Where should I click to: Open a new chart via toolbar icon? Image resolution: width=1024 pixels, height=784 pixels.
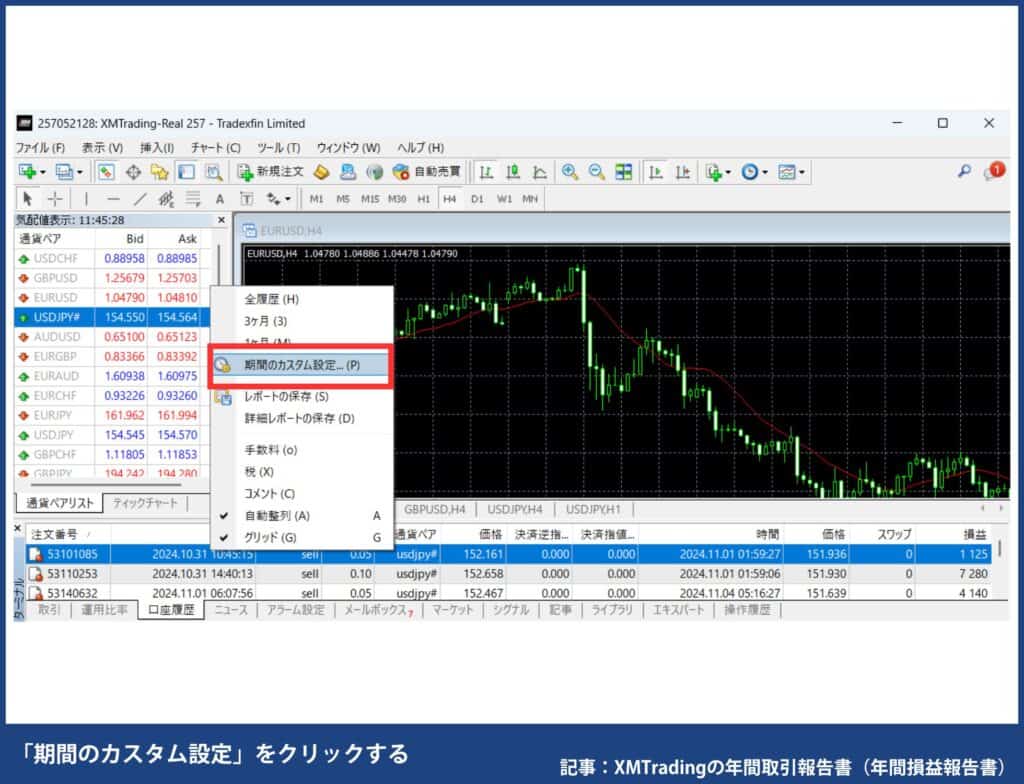click(27, 172)
